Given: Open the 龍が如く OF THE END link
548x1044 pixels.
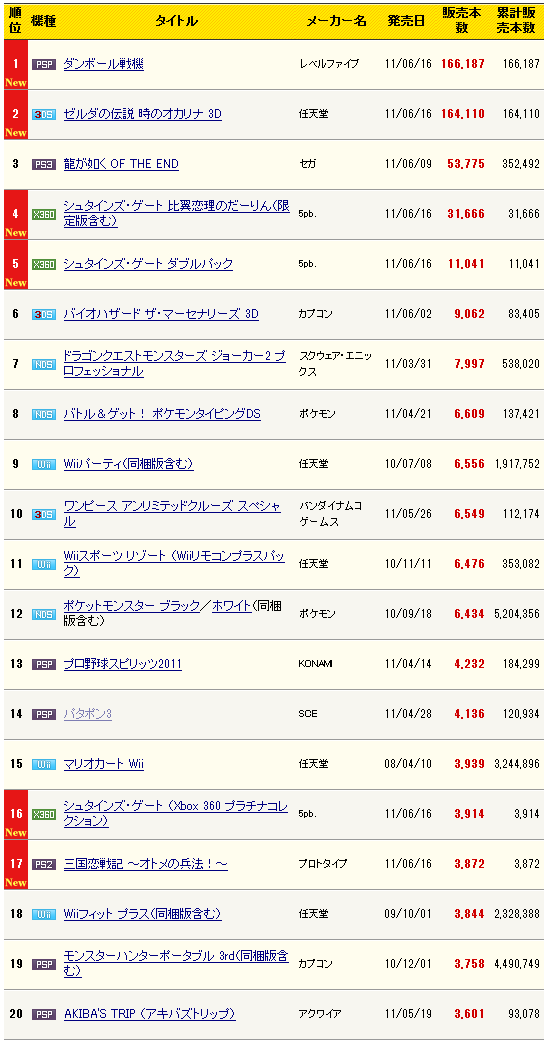Looking at the screenshot, I should [121, 164].
